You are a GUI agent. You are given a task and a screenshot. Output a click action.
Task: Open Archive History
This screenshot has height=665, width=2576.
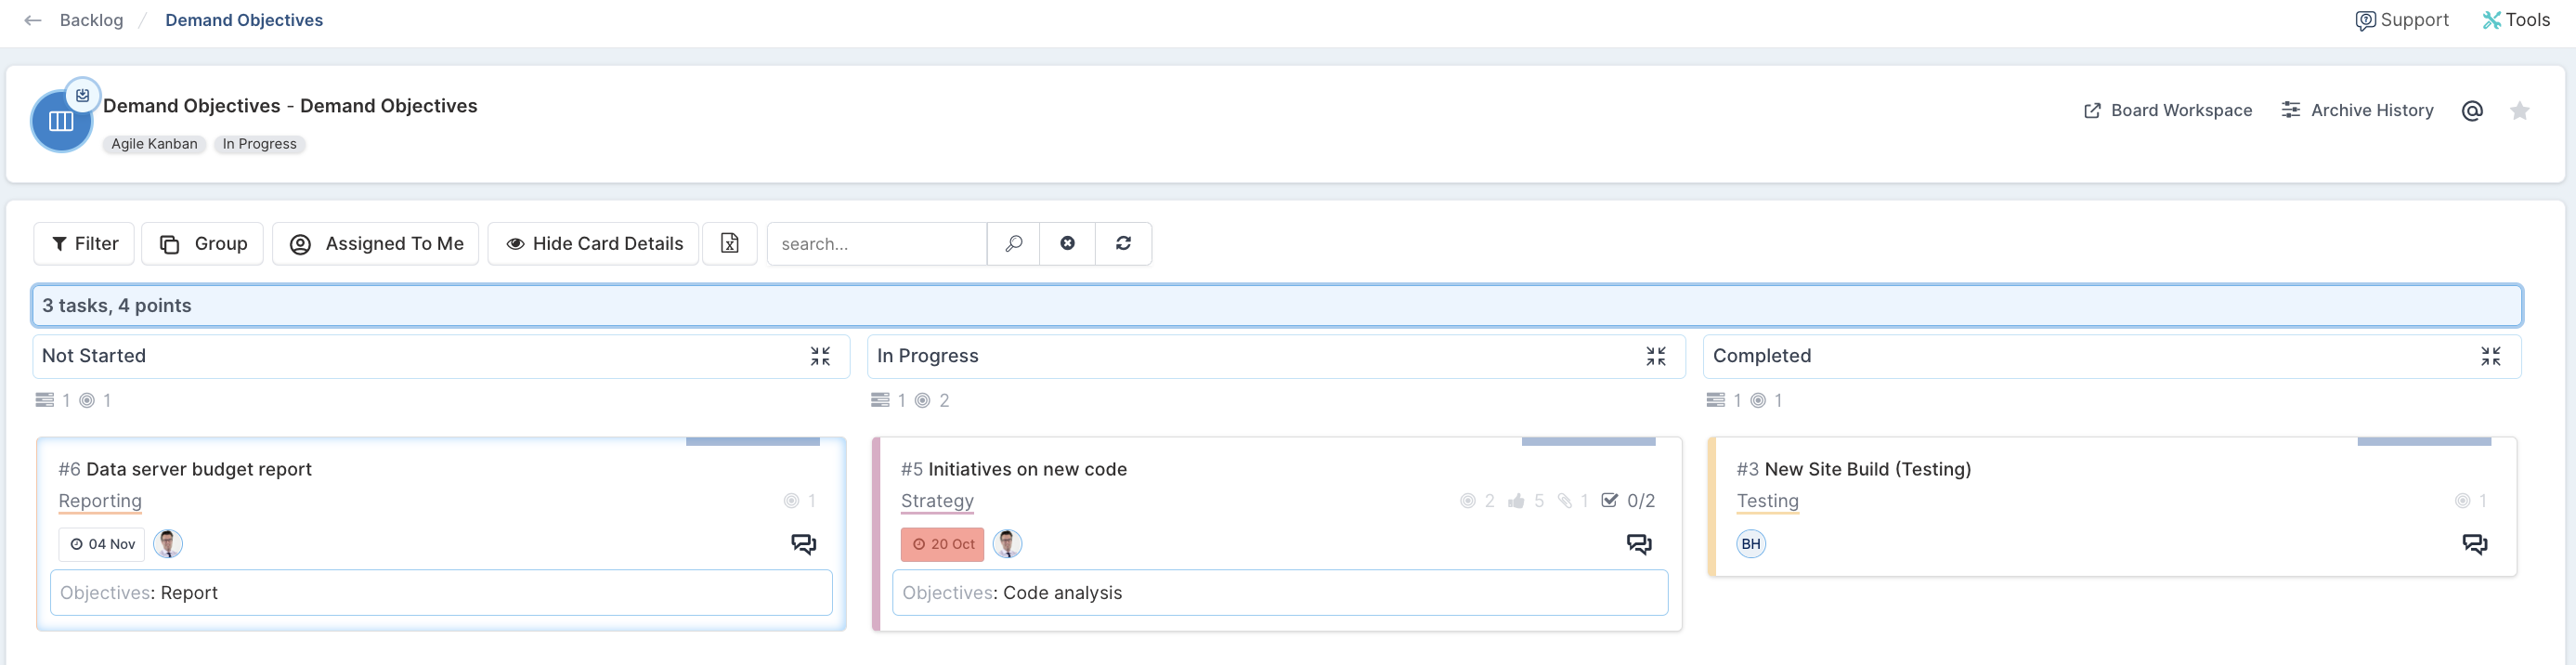pos(2357,110)
